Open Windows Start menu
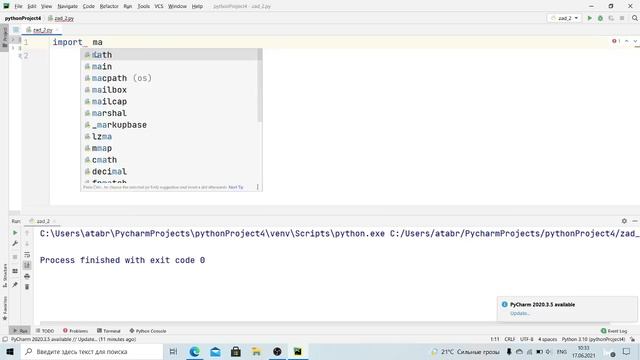Viewport: 640px width, 360px height. tap(10, 351)
